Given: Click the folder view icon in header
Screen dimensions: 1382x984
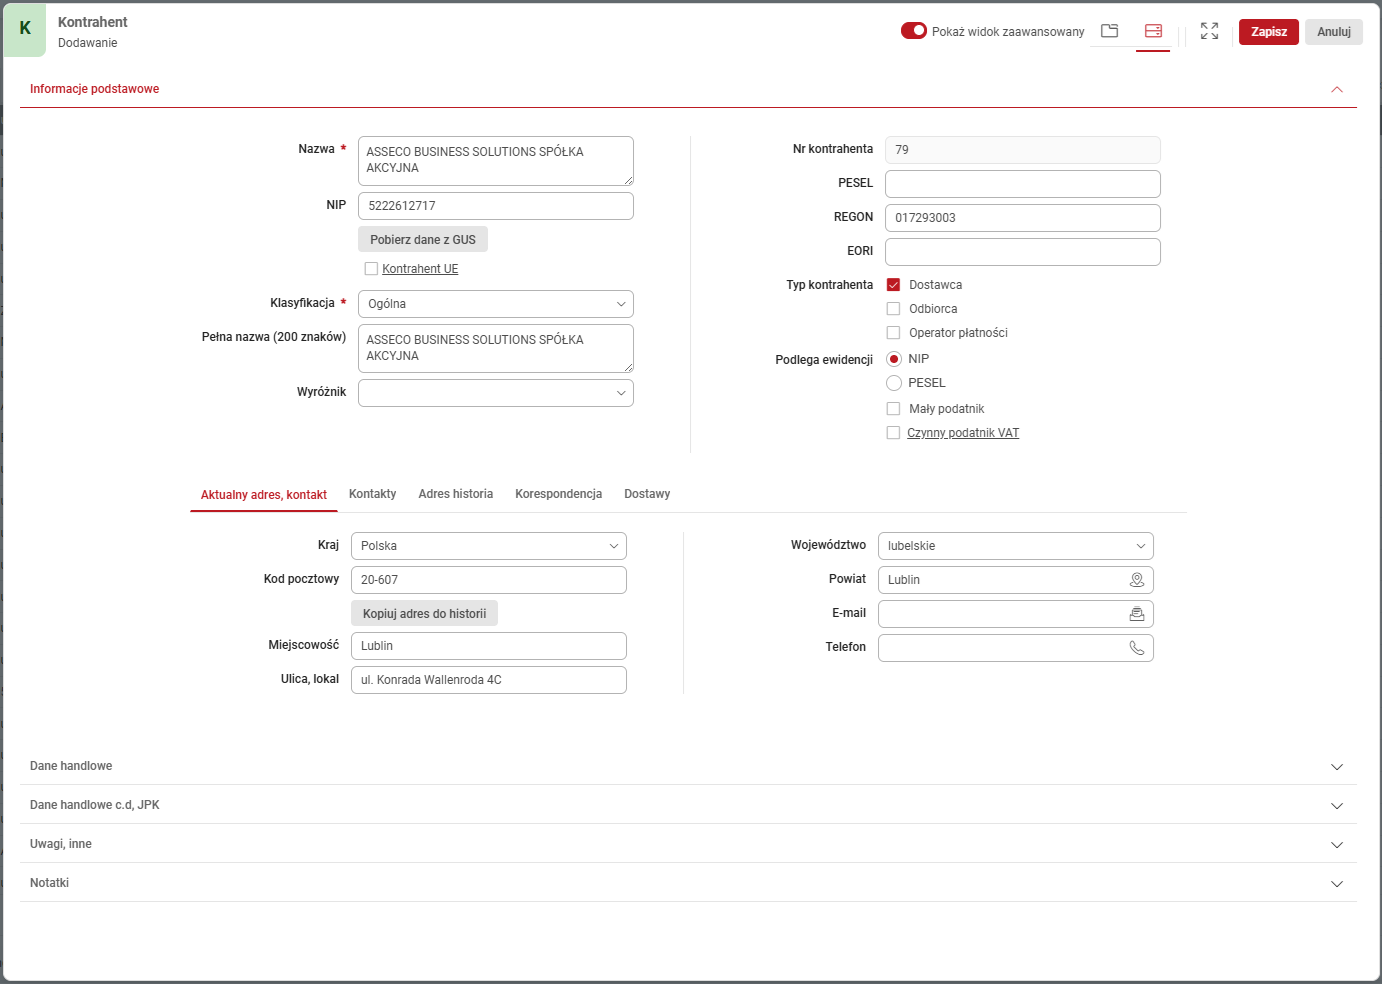Looking at the screenshot, I should click(x=1109, y=31).
